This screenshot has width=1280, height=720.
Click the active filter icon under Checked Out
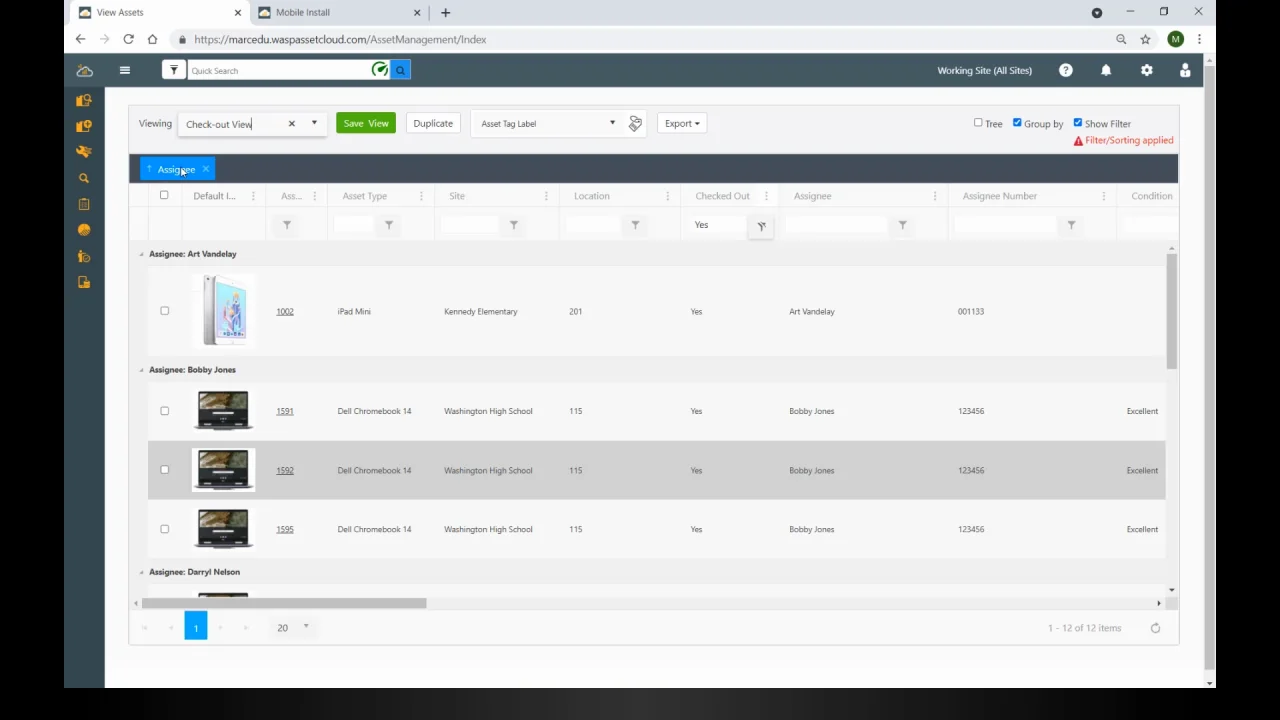coord(761,227)
